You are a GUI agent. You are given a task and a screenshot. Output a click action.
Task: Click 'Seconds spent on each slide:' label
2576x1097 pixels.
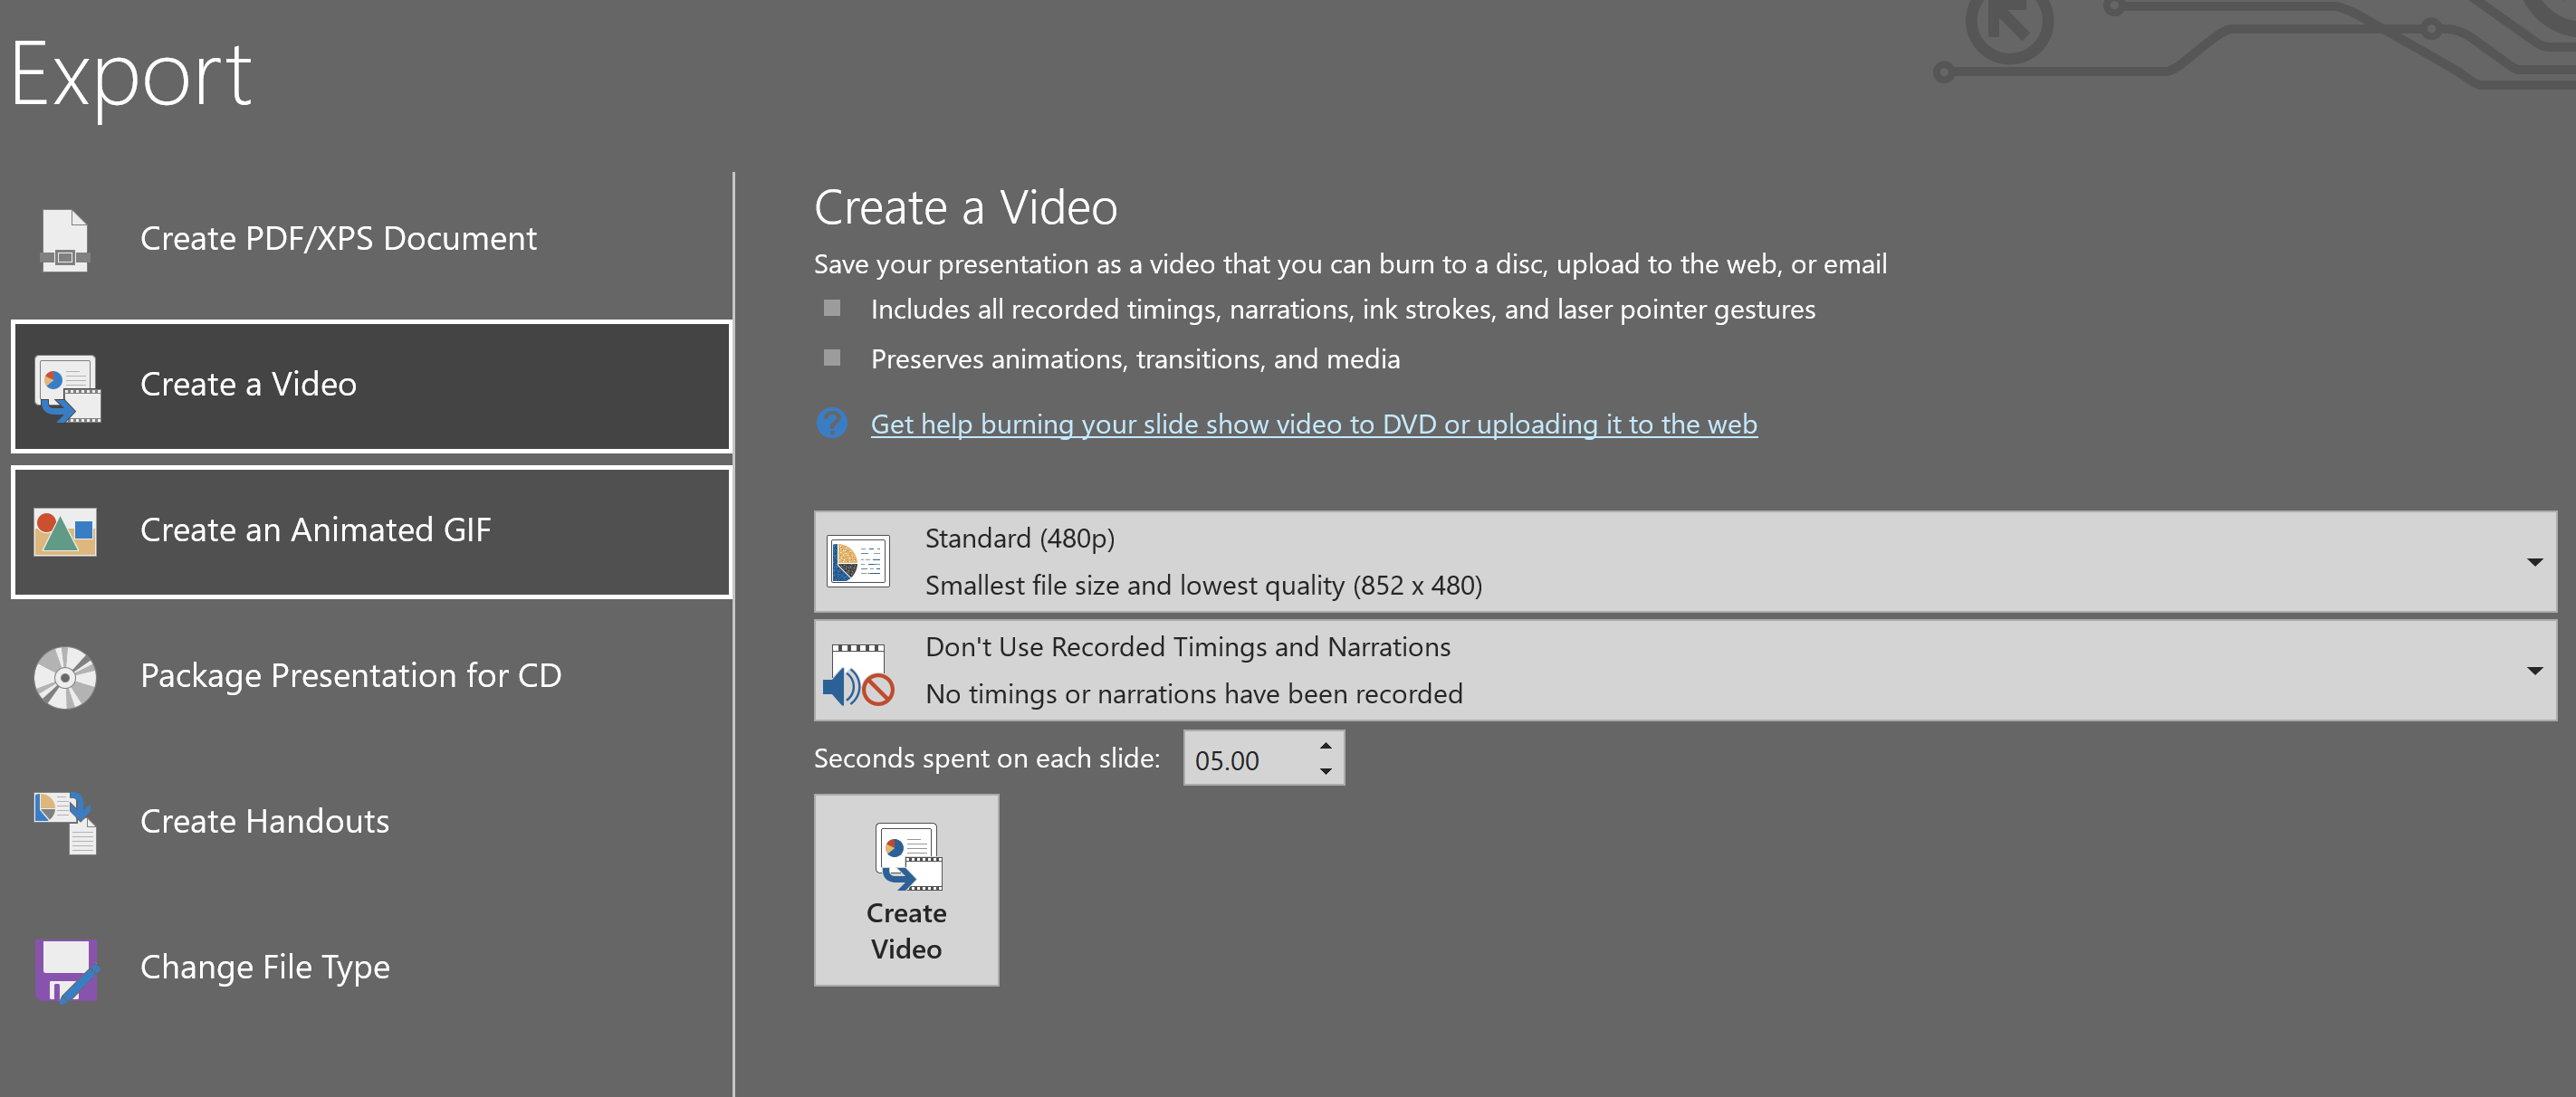click(986, 759)
